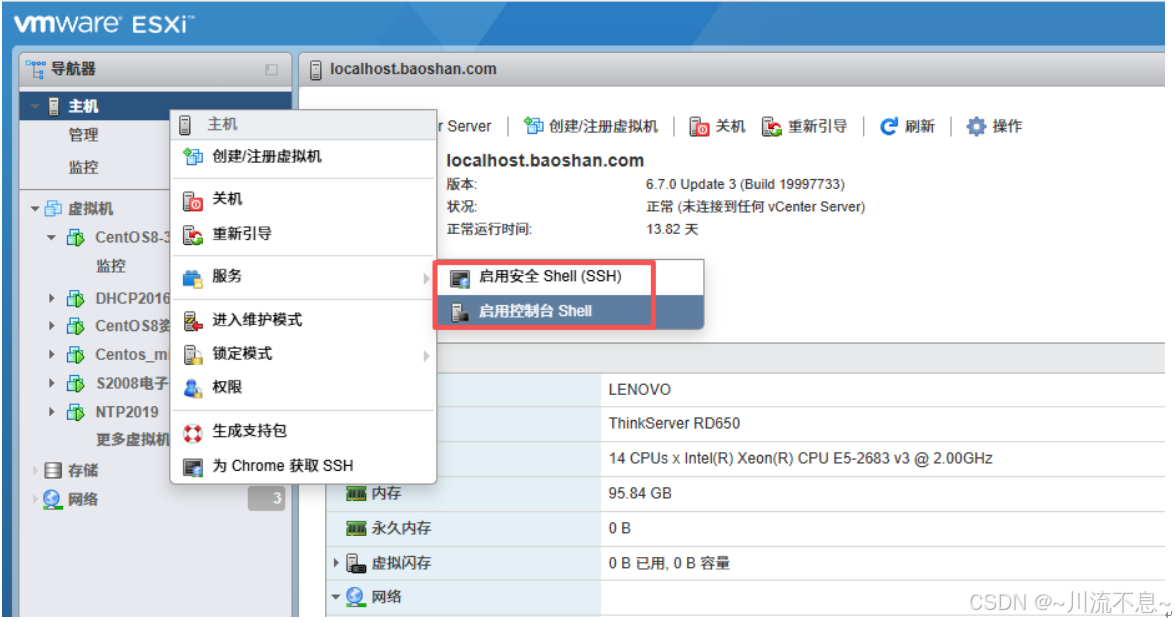1175x622 pixels.
Task: Click the 14 CPUs x Intel Xeon value
Action: 800,458
